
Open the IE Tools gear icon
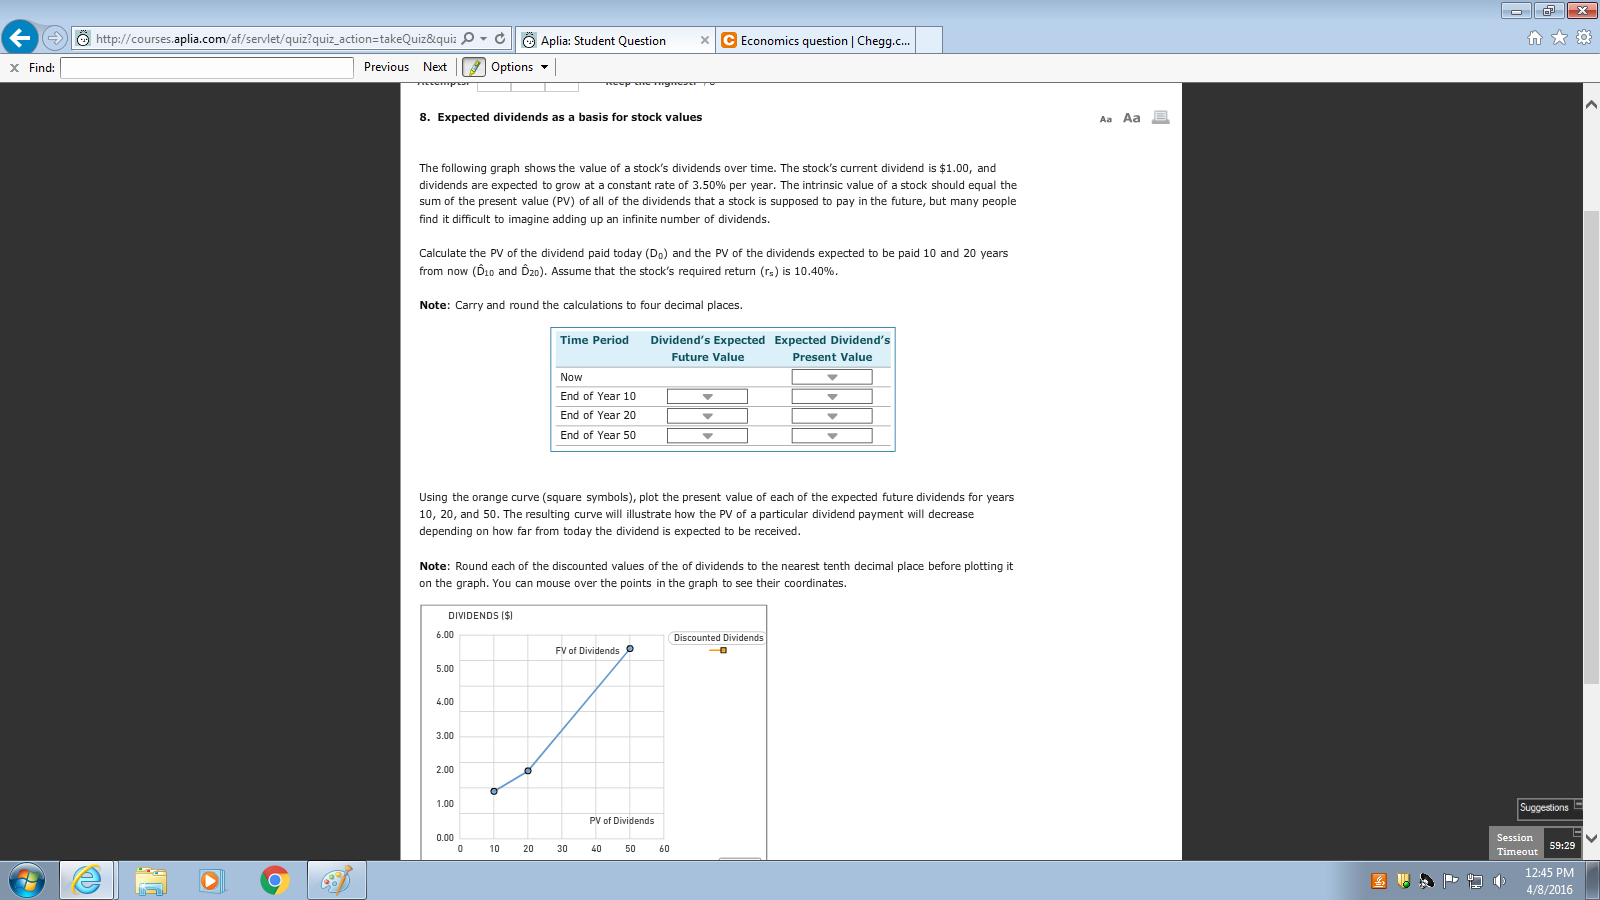tap(1584, 38)
